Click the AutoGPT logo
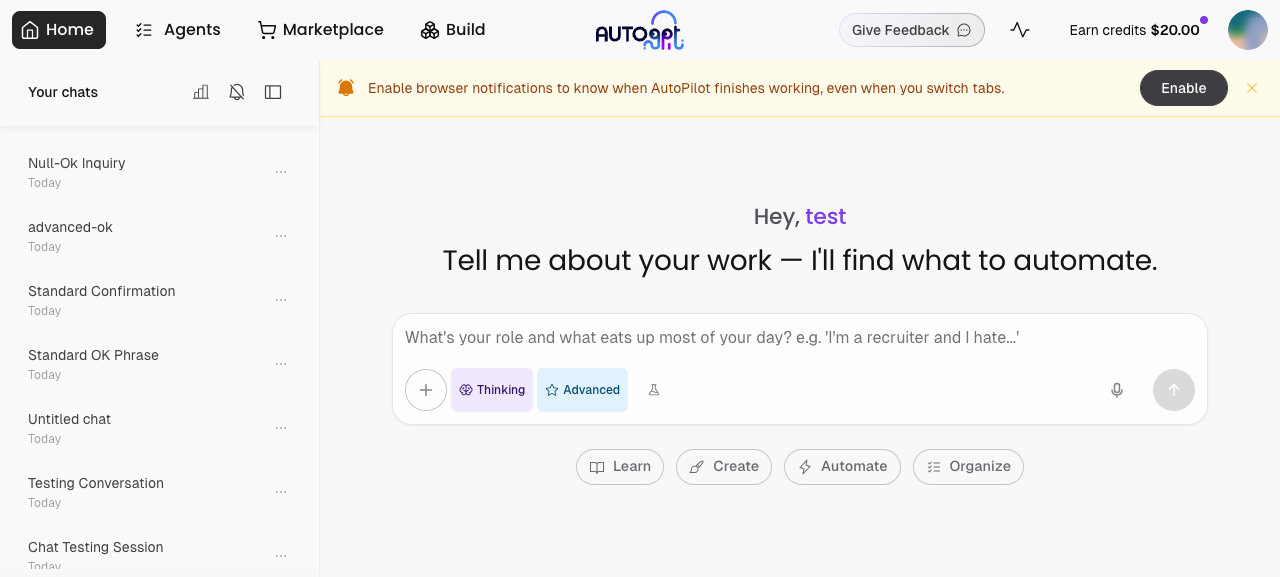Image resolution: width=1280 pixels, height=577 pixels. point(640,31)
